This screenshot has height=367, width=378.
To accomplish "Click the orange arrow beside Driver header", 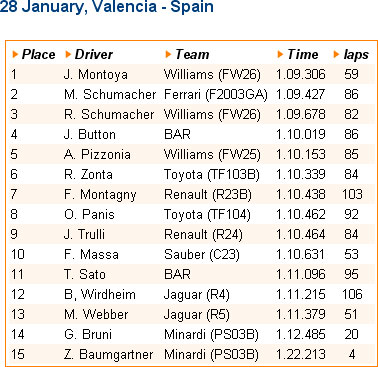I will pos(68,54).
